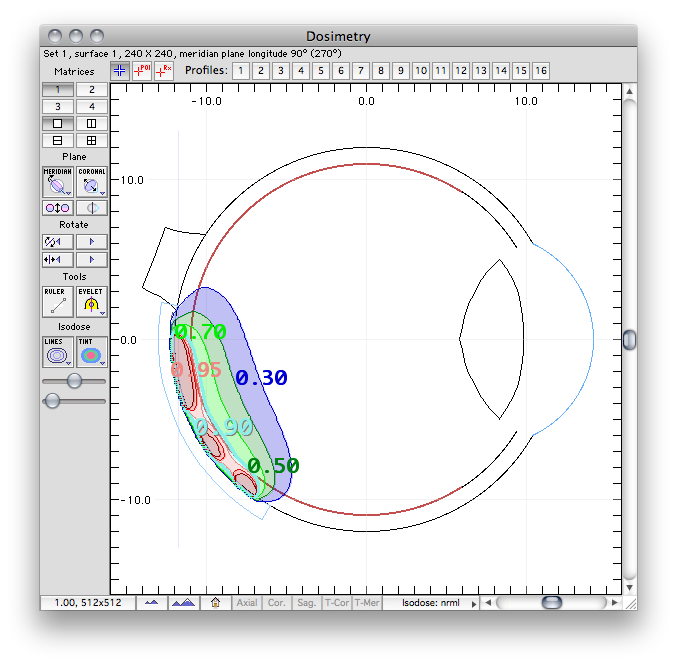The height and width of the screenshot is (665, 677).
Task: Choose the Eyelet tool
Action: click(x=92, y=301)
